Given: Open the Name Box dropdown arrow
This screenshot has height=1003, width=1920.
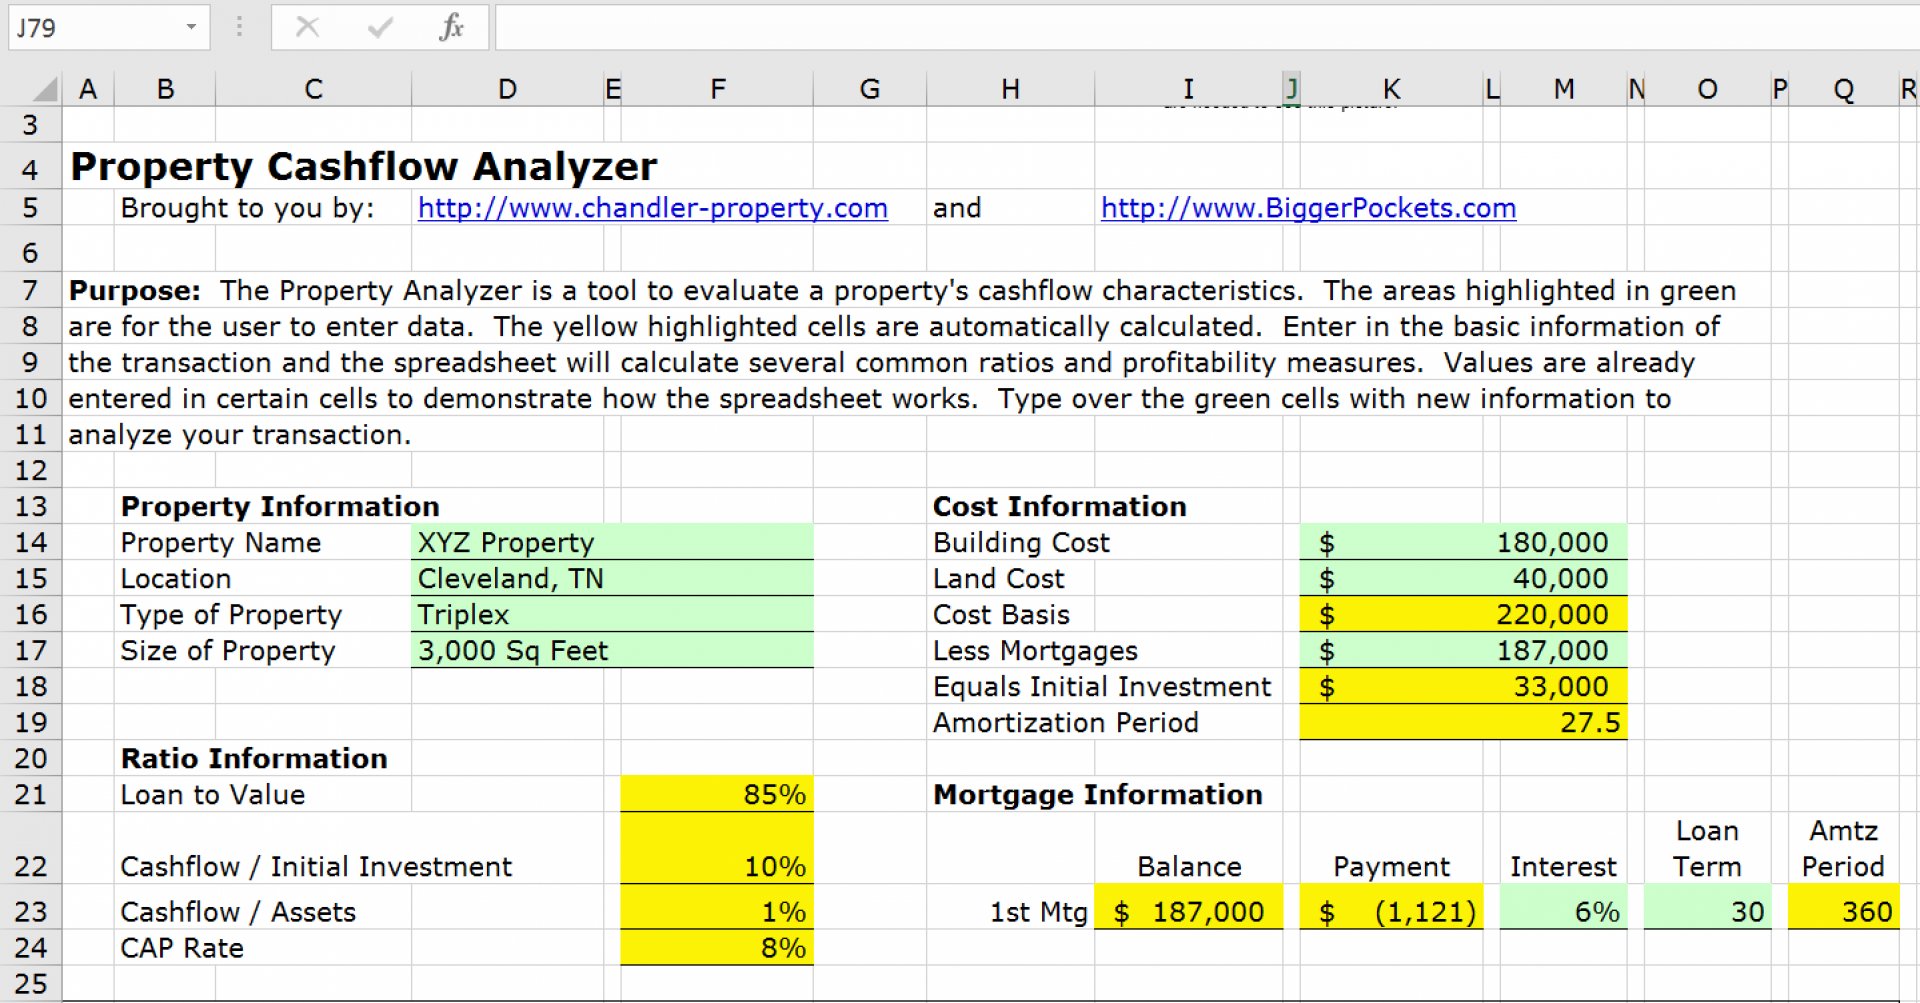Looking at the screenshot, I should 191,27.
